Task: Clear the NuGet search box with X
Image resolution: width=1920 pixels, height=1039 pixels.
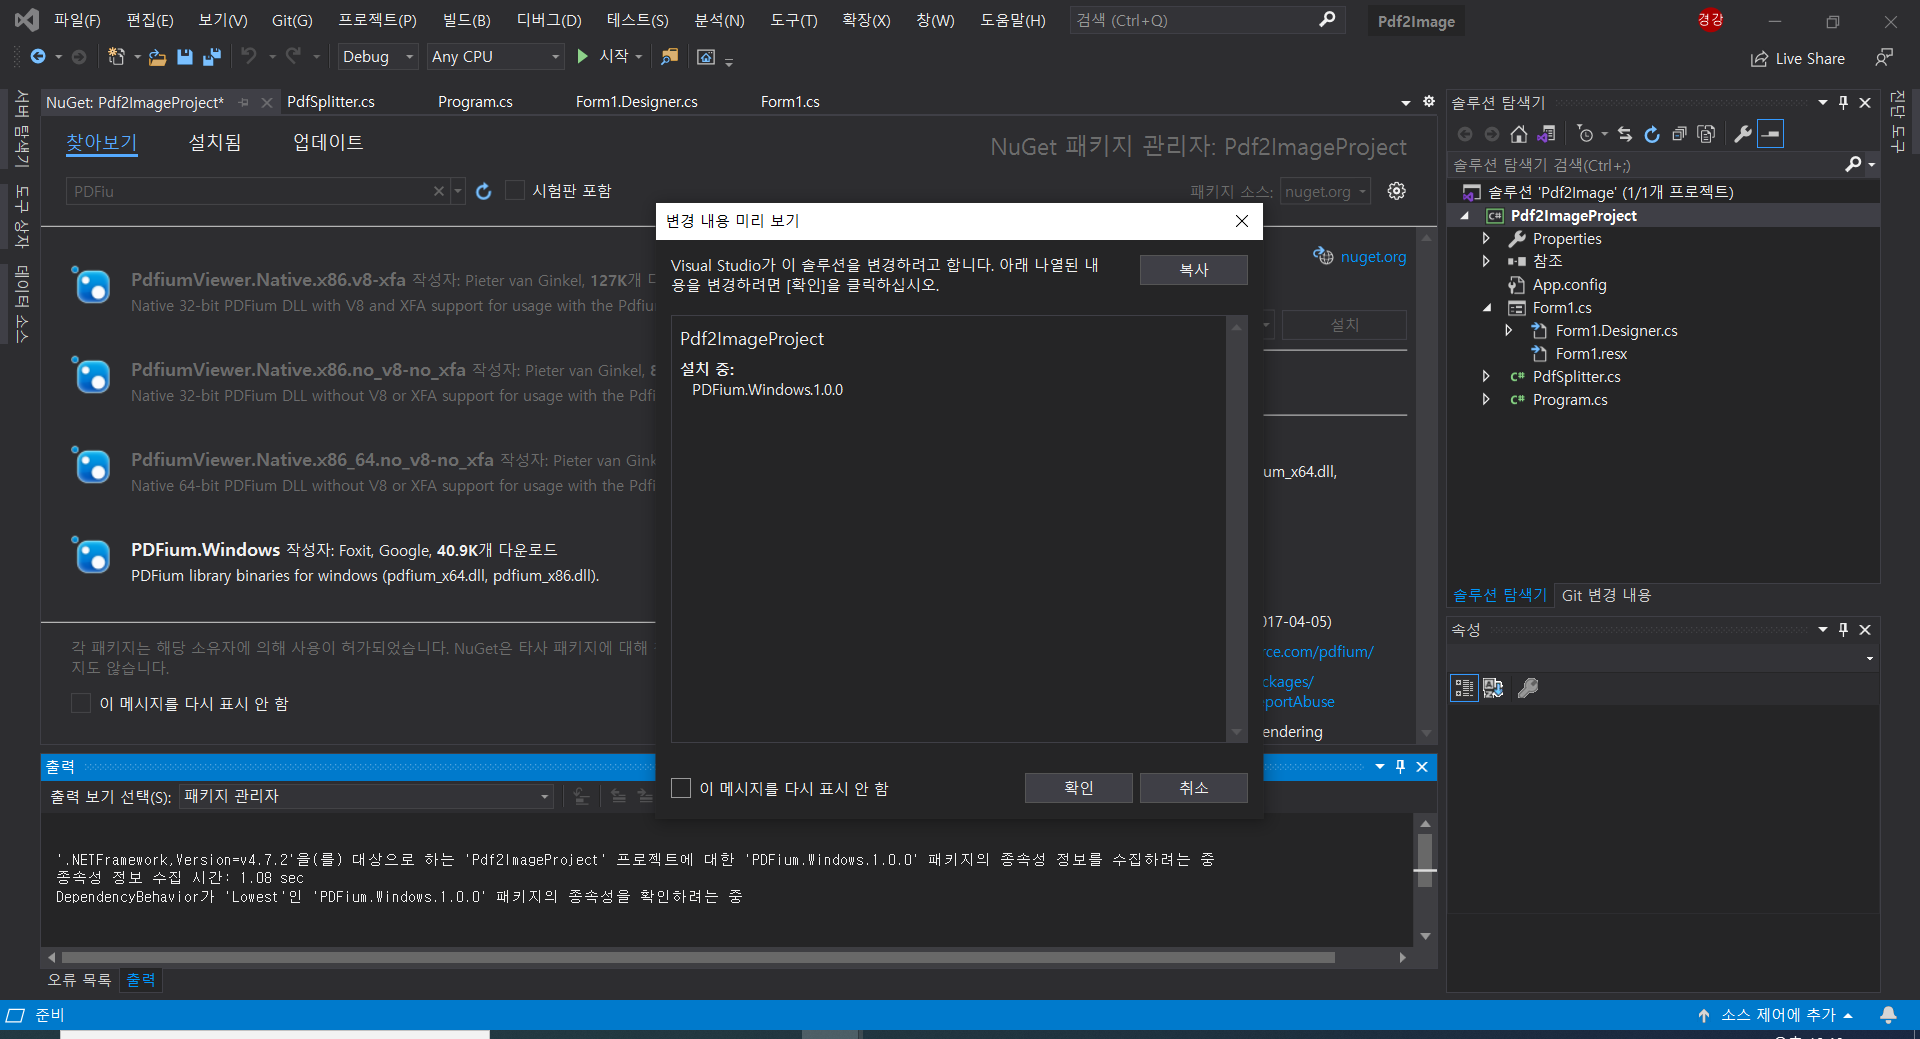Action: pos(438,191)
